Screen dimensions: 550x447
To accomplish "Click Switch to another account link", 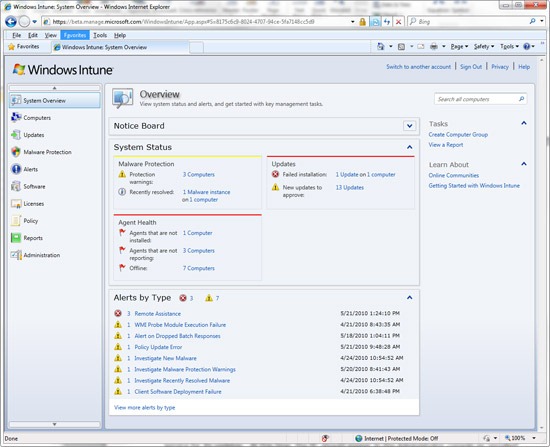I will (x=418, y=67).
